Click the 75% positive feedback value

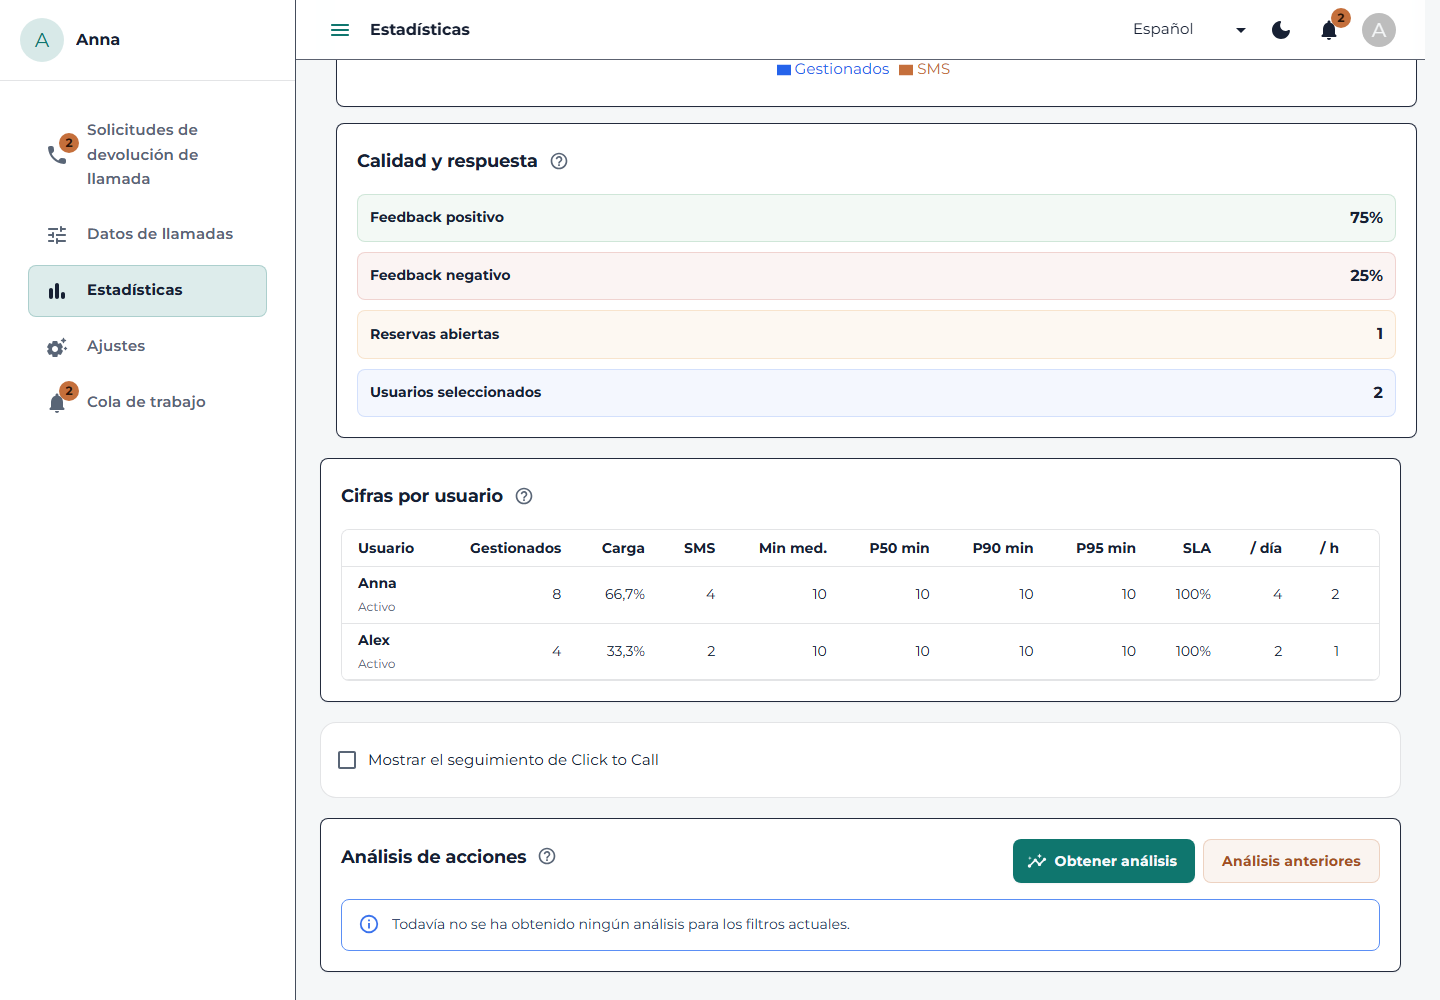(1366, 218)
